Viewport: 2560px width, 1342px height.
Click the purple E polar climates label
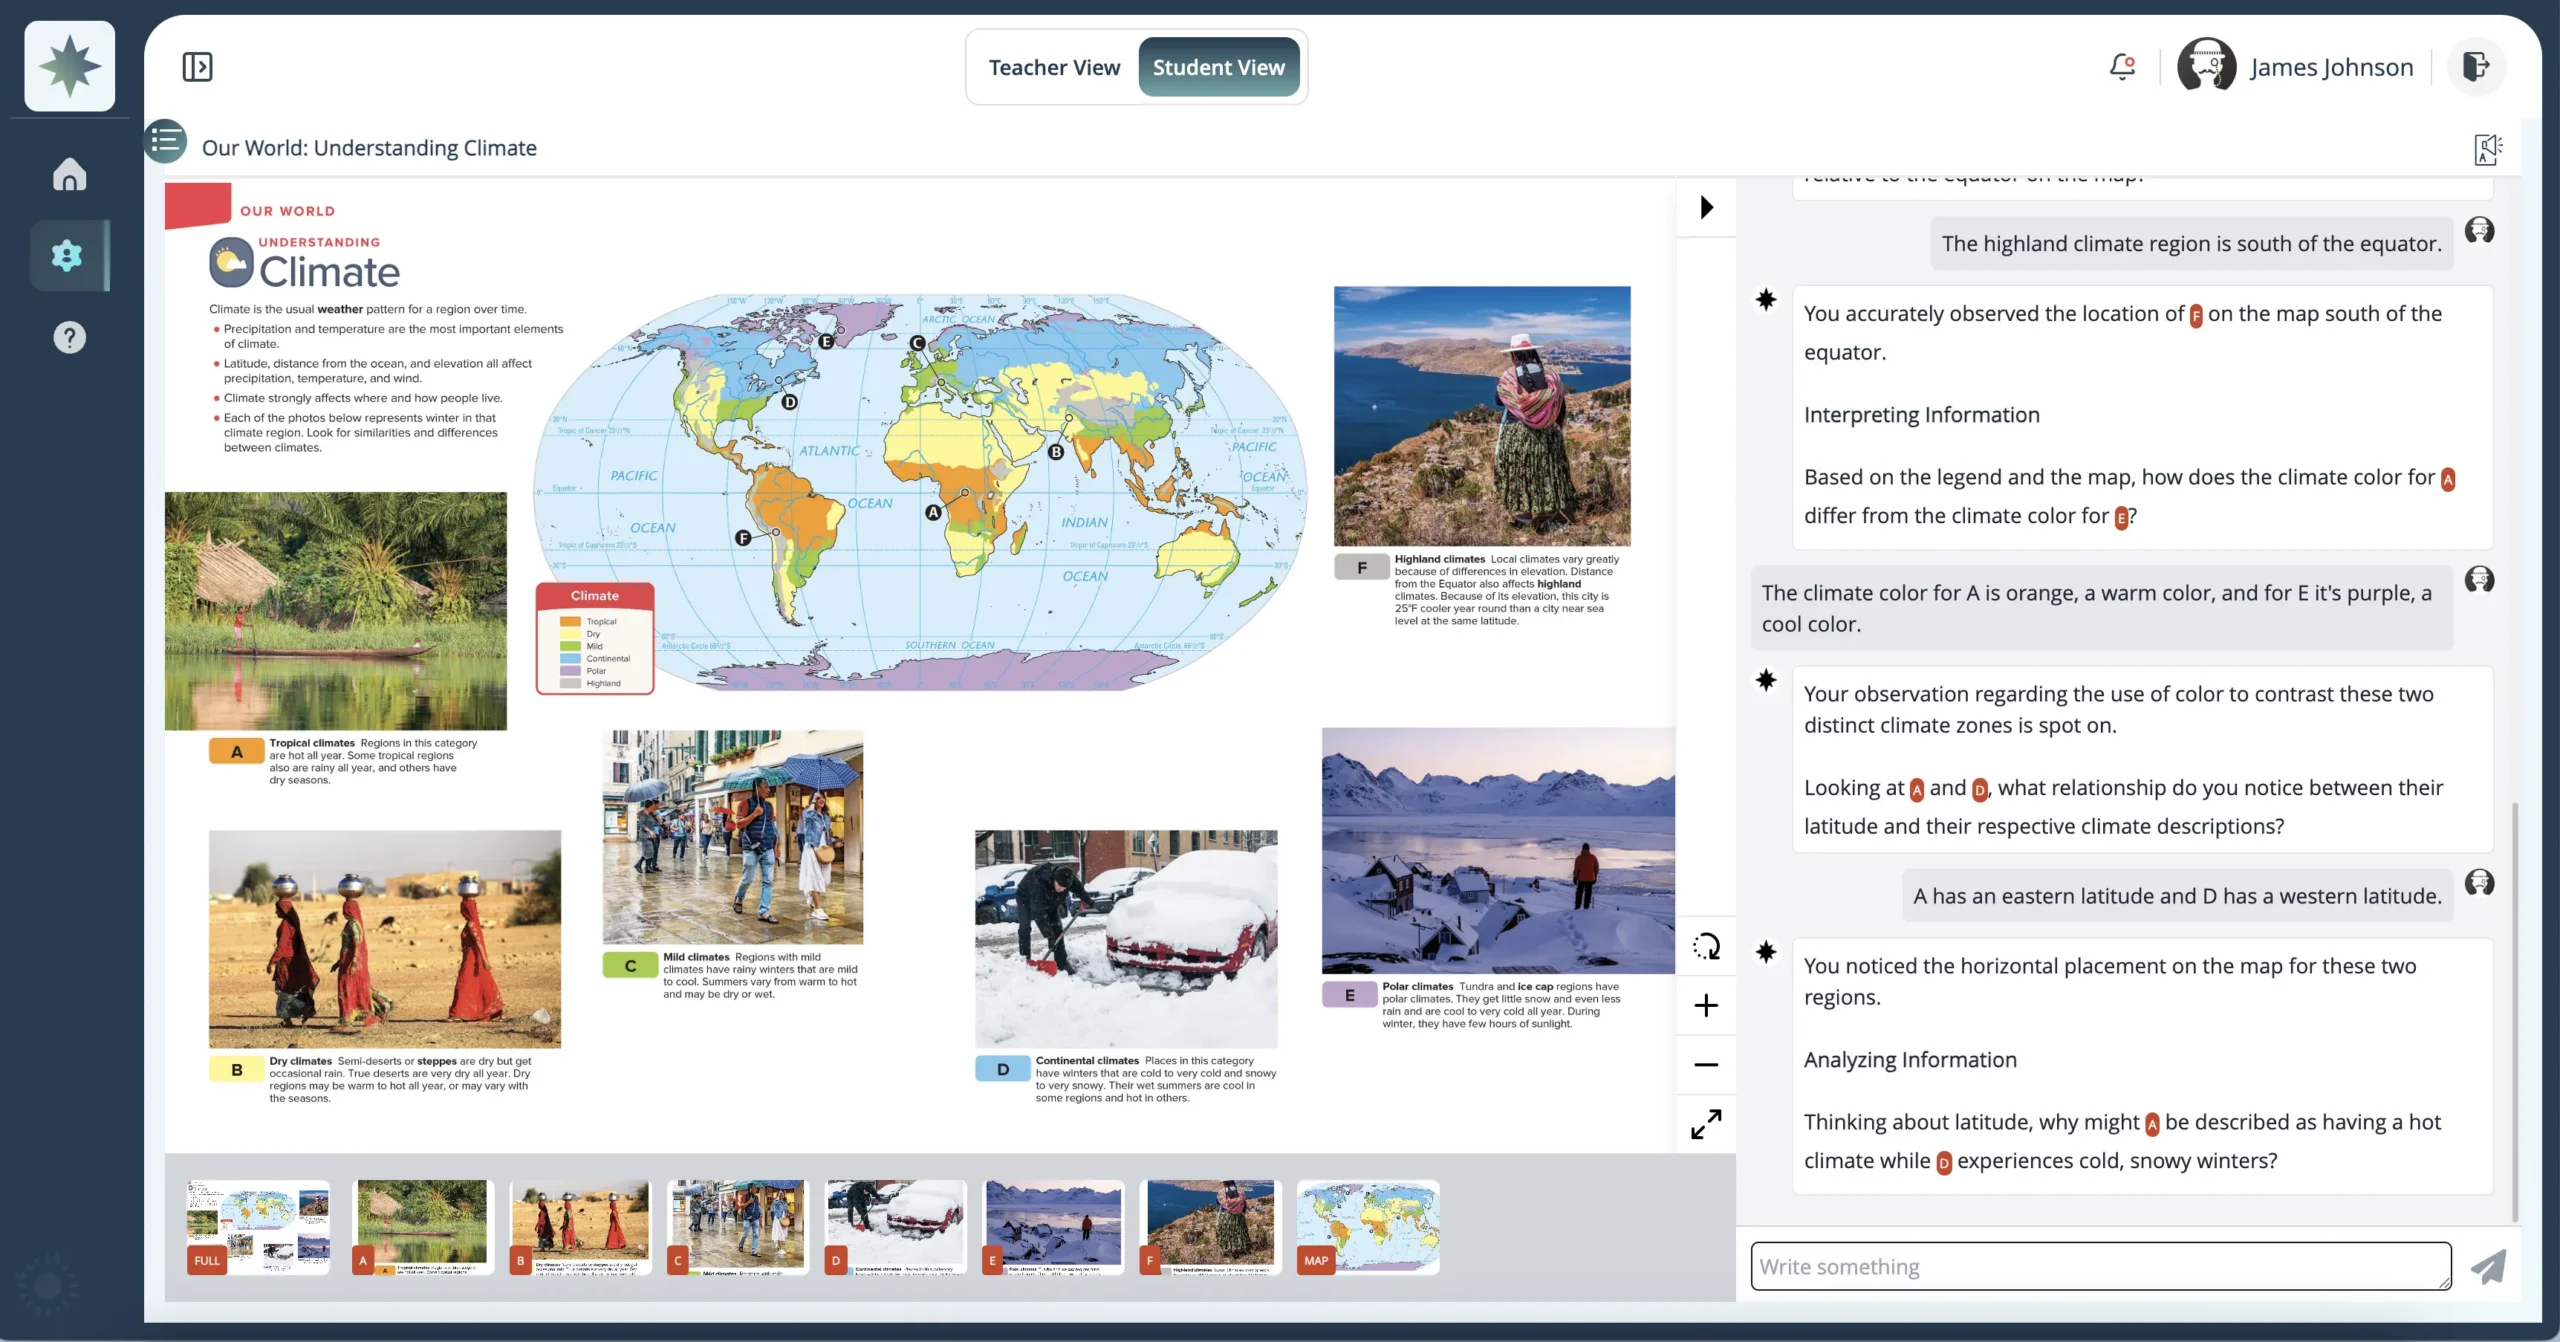tap(1350, 995)
